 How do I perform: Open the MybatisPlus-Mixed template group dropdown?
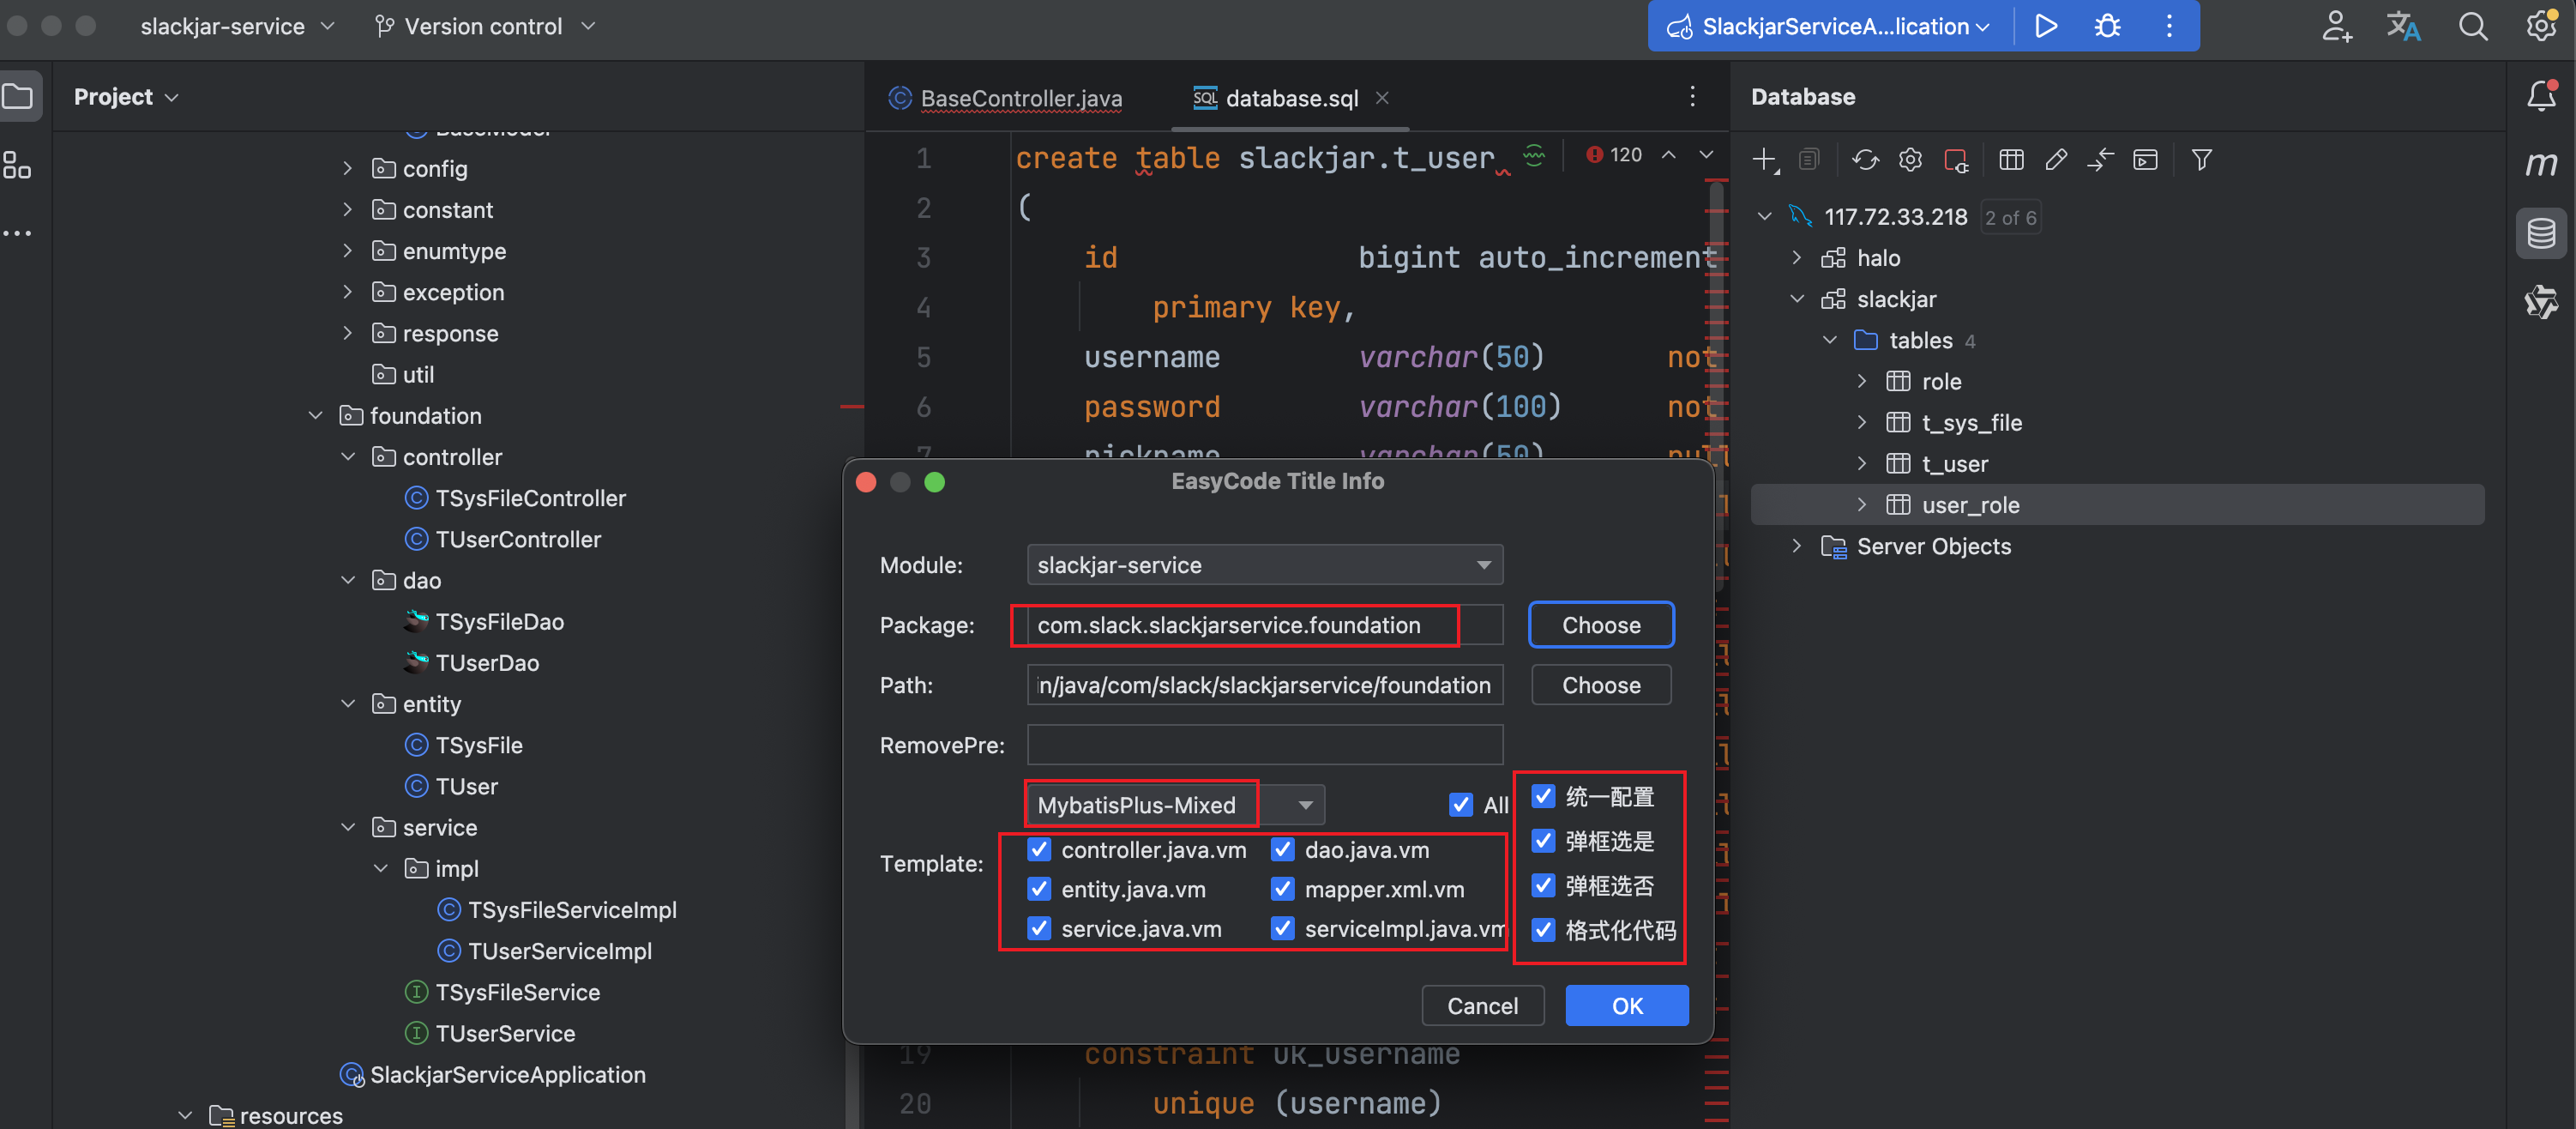[1304, 805]
